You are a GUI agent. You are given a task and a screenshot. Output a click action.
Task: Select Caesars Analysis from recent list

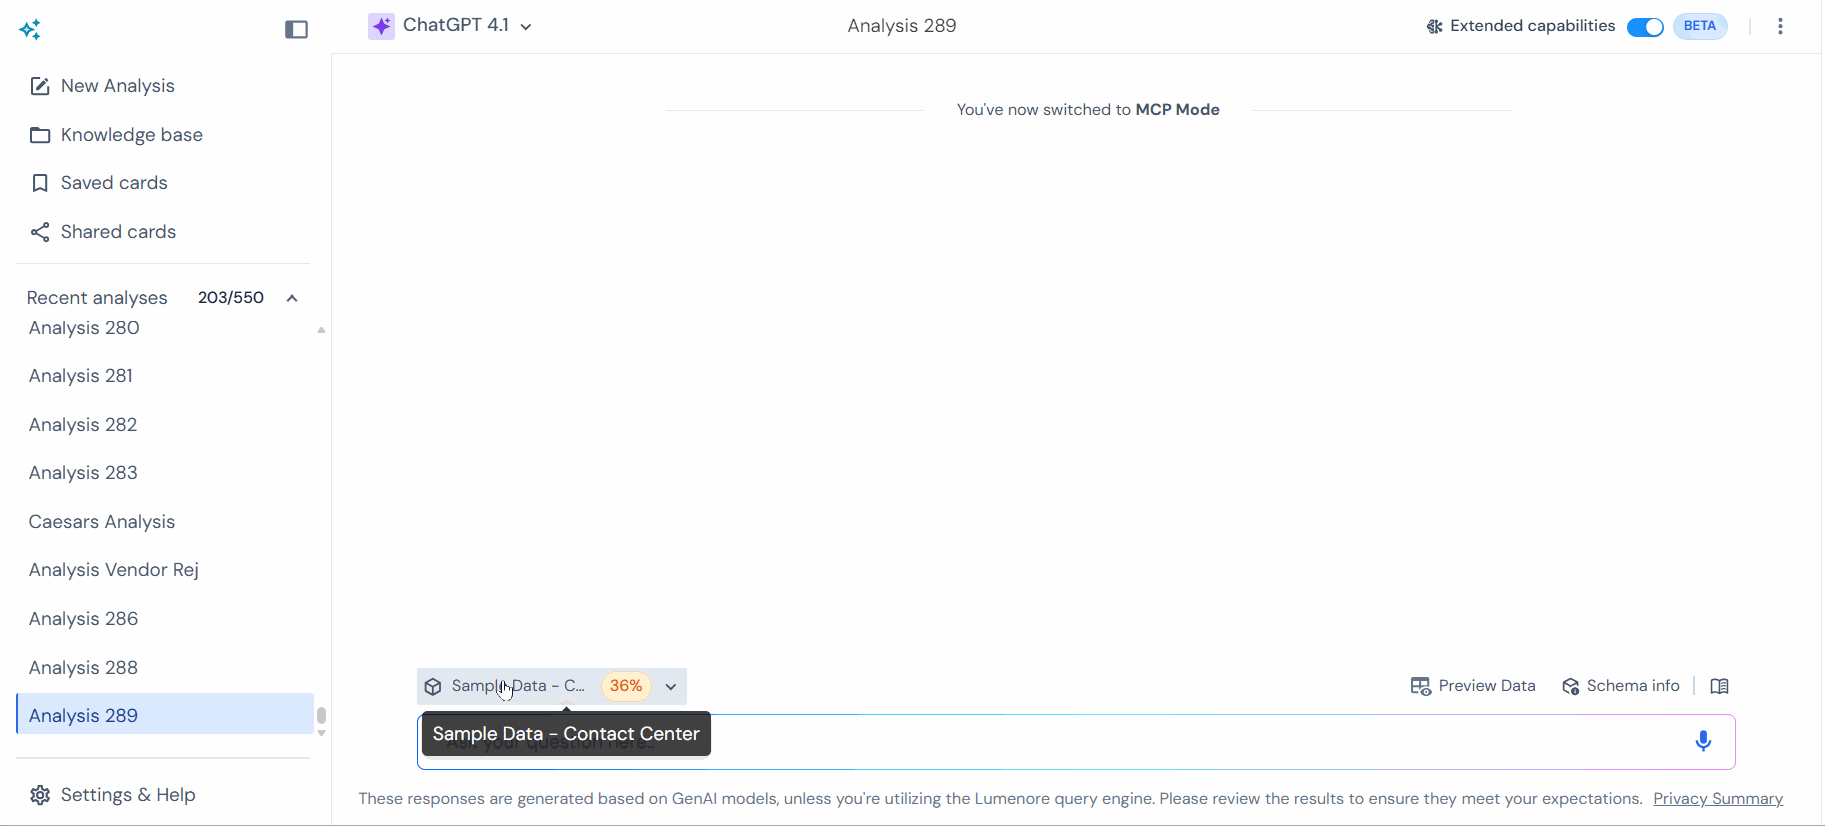(102, 522)
